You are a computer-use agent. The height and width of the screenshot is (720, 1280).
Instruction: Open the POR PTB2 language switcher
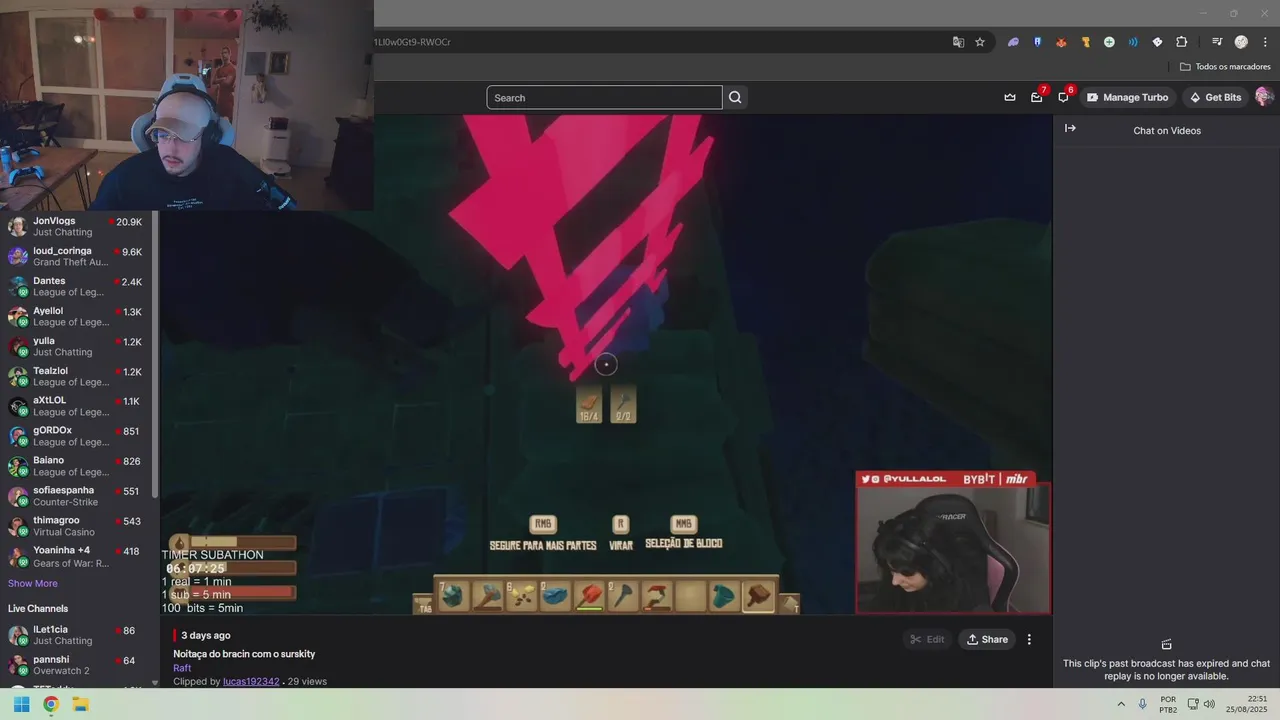[1168, 704]
